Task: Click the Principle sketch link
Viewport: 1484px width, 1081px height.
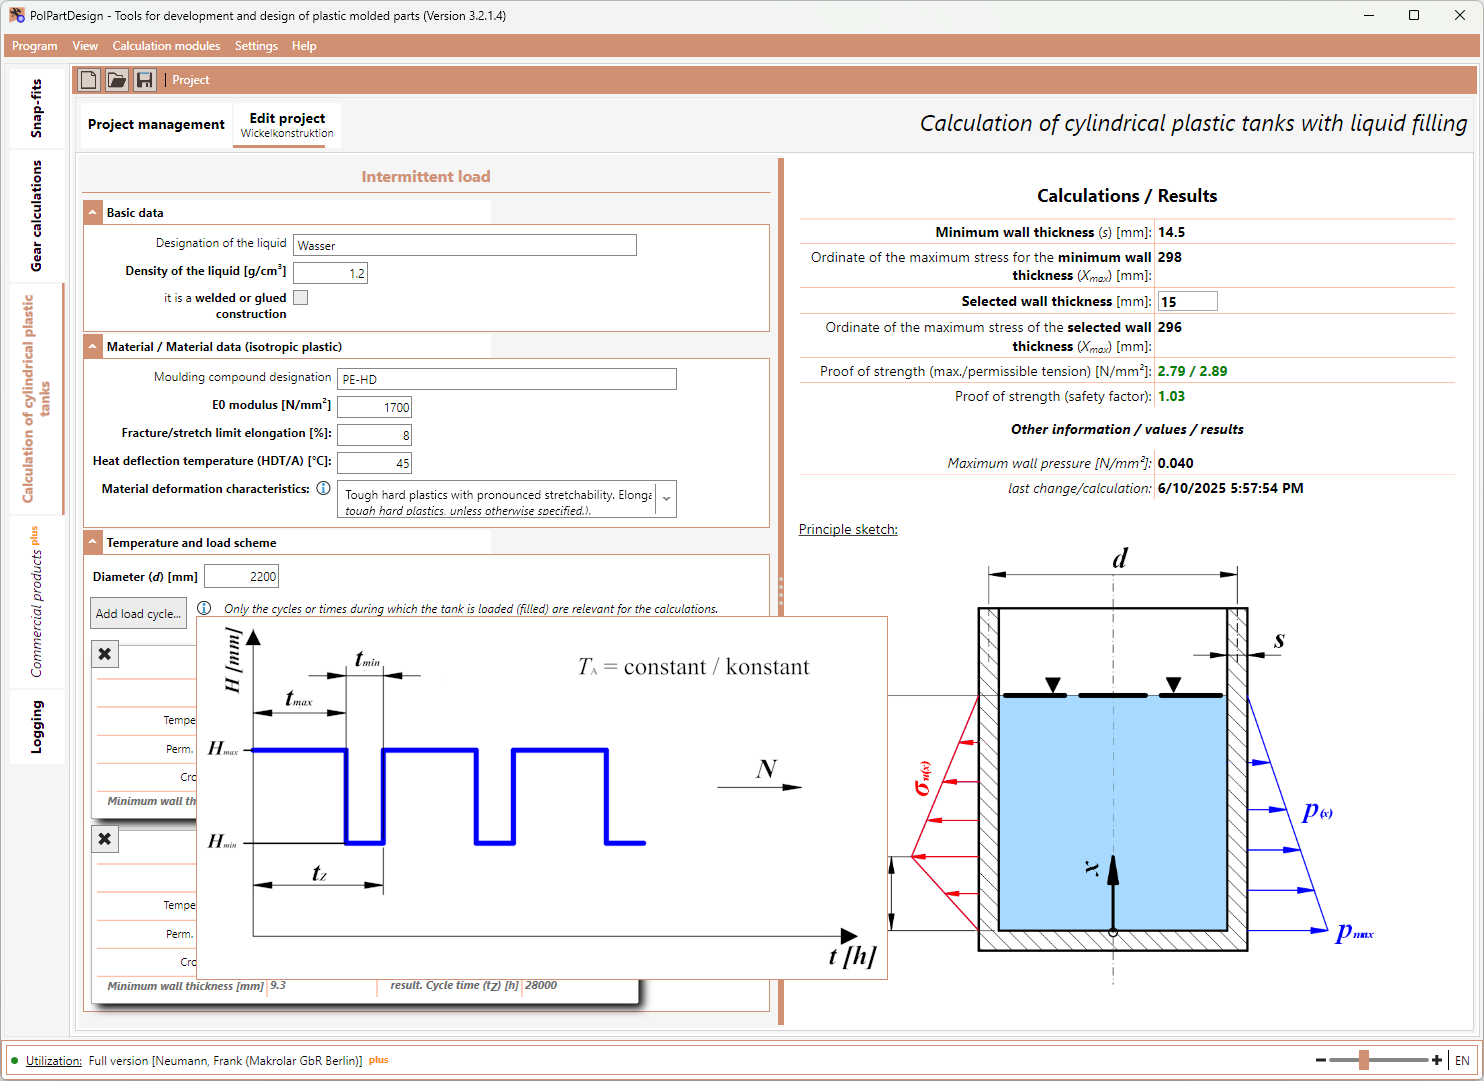Action: point(848,530)
